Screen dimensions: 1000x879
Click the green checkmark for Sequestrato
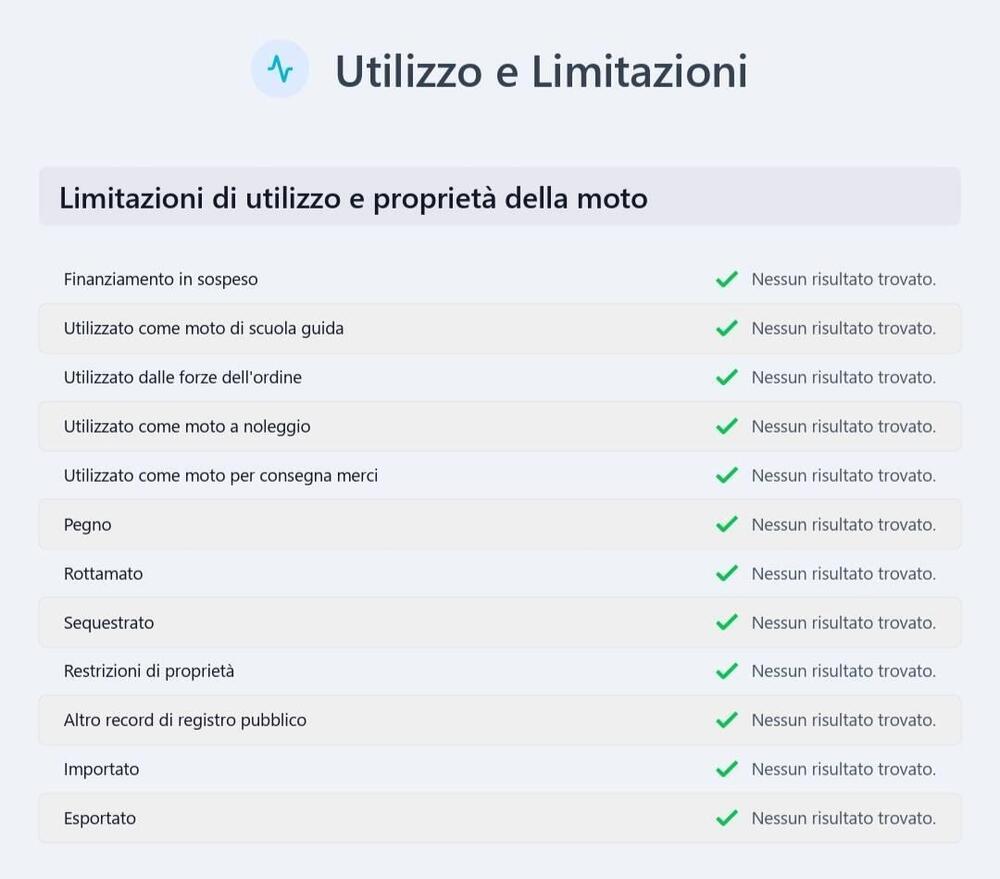pos(727,622)
